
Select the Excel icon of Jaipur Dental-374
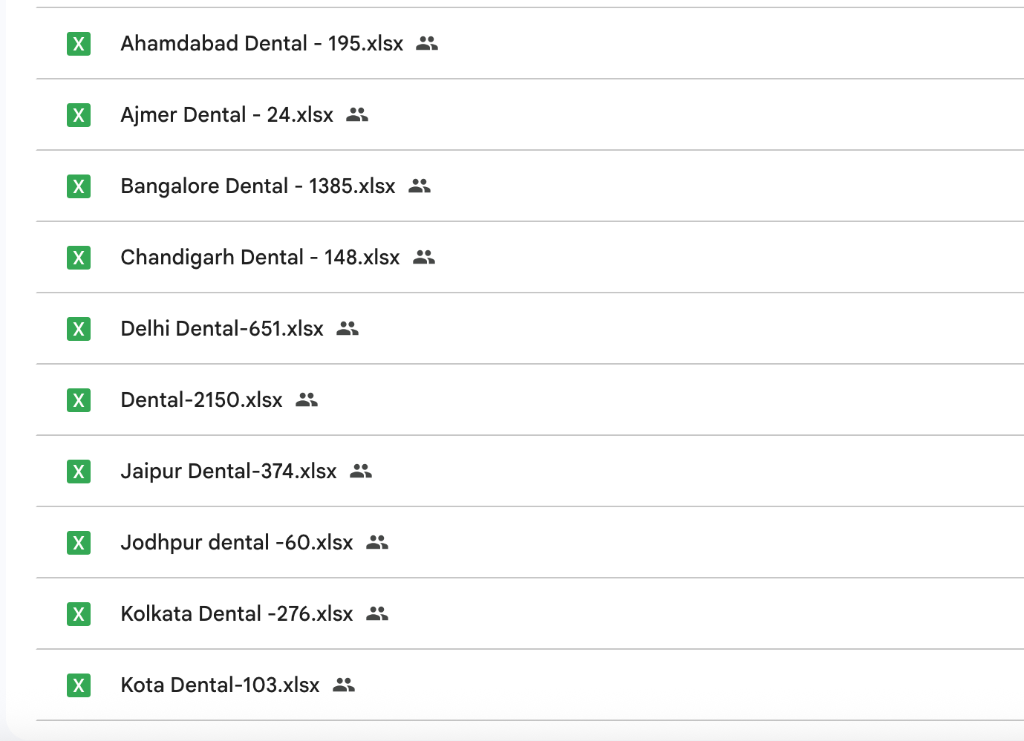(78, 471)
